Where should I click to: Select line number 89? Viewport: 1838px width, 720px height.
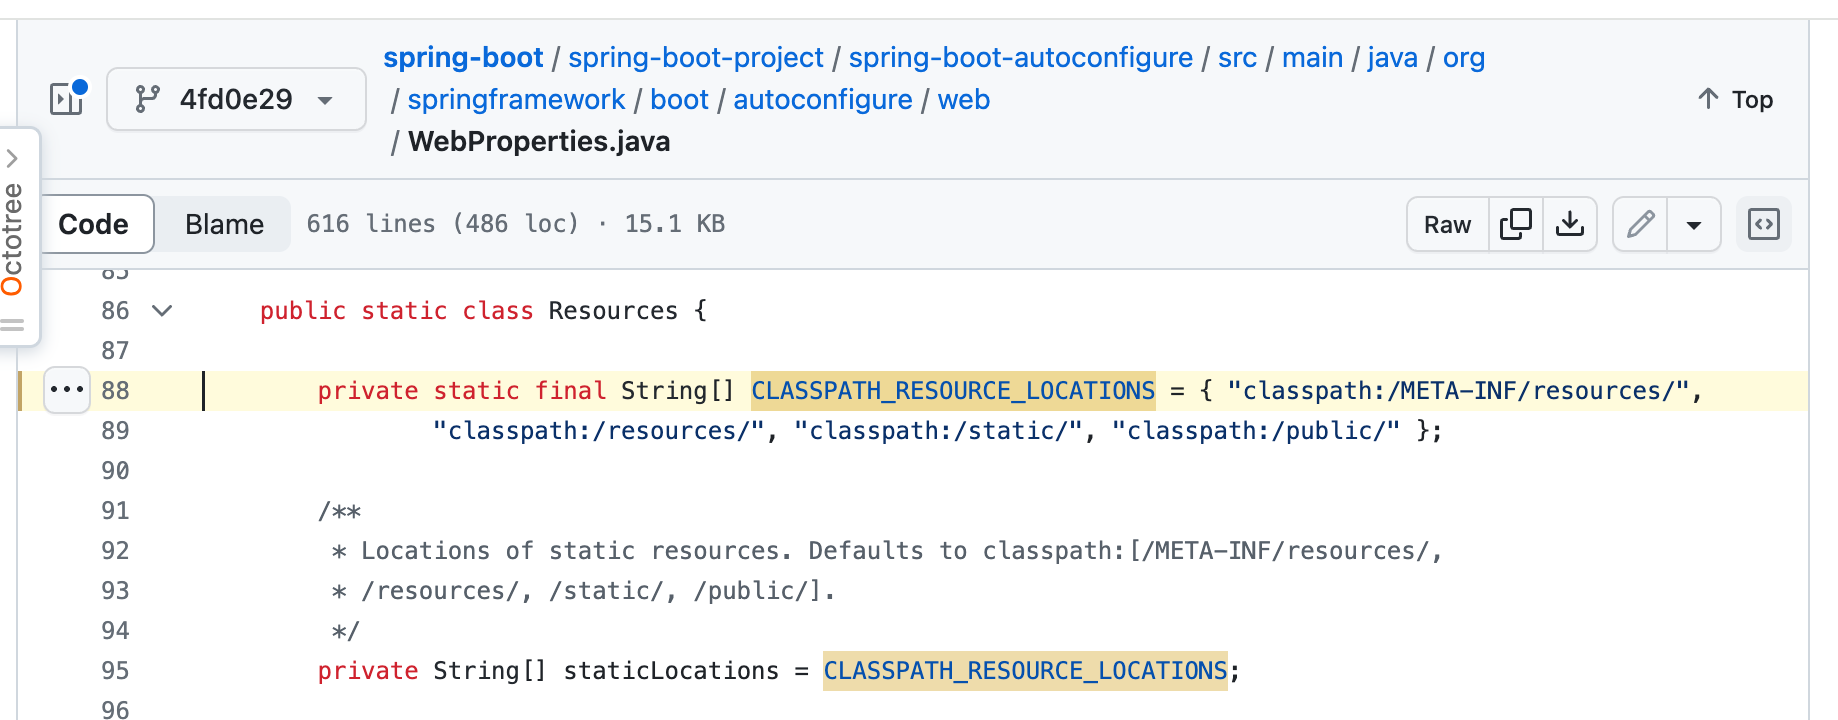coord(115,431)
